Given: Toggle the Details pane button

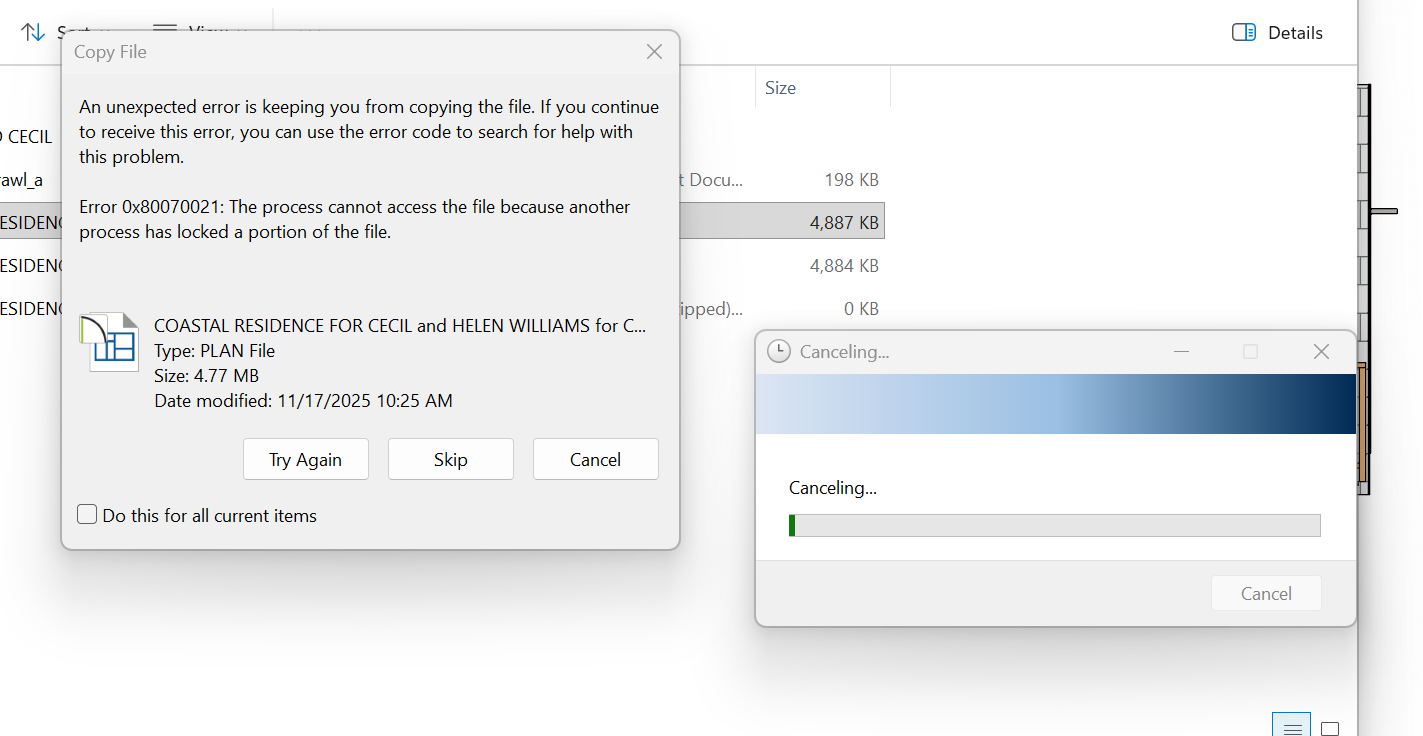Looking at the screenshot, I should coord(1277,33).
